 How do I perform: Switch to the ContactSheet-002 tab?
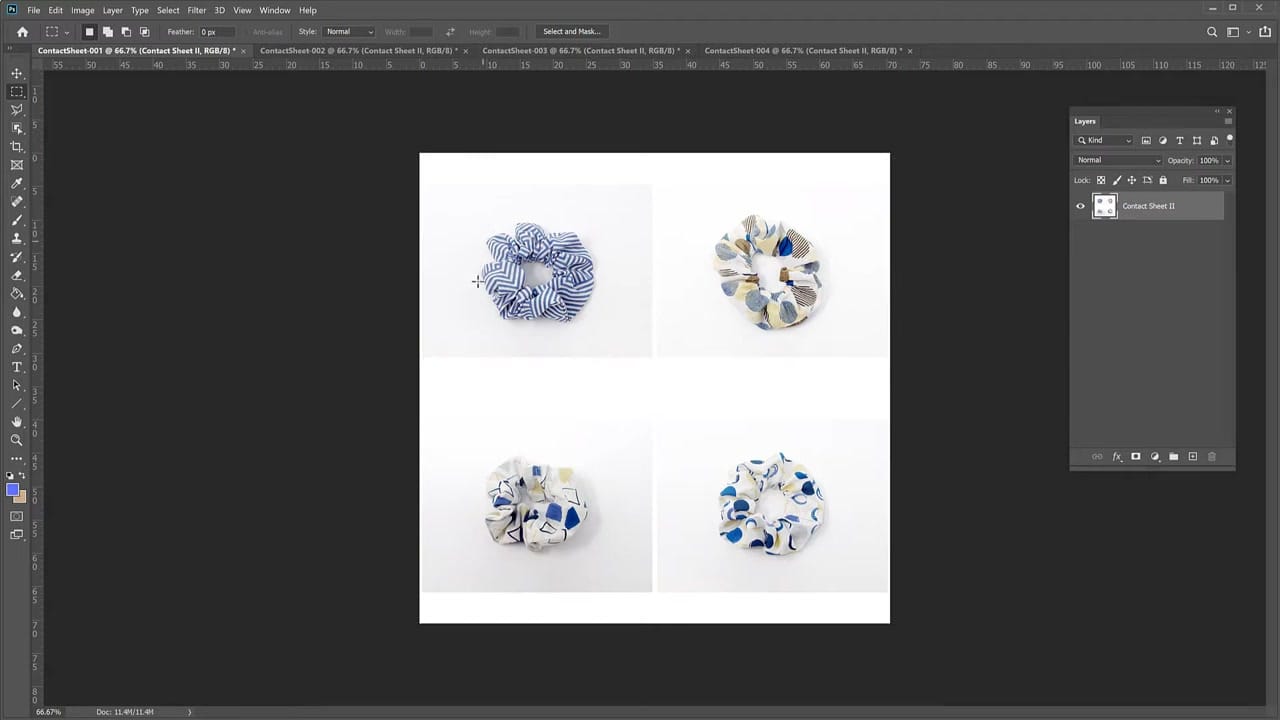(x=355, y=50)
